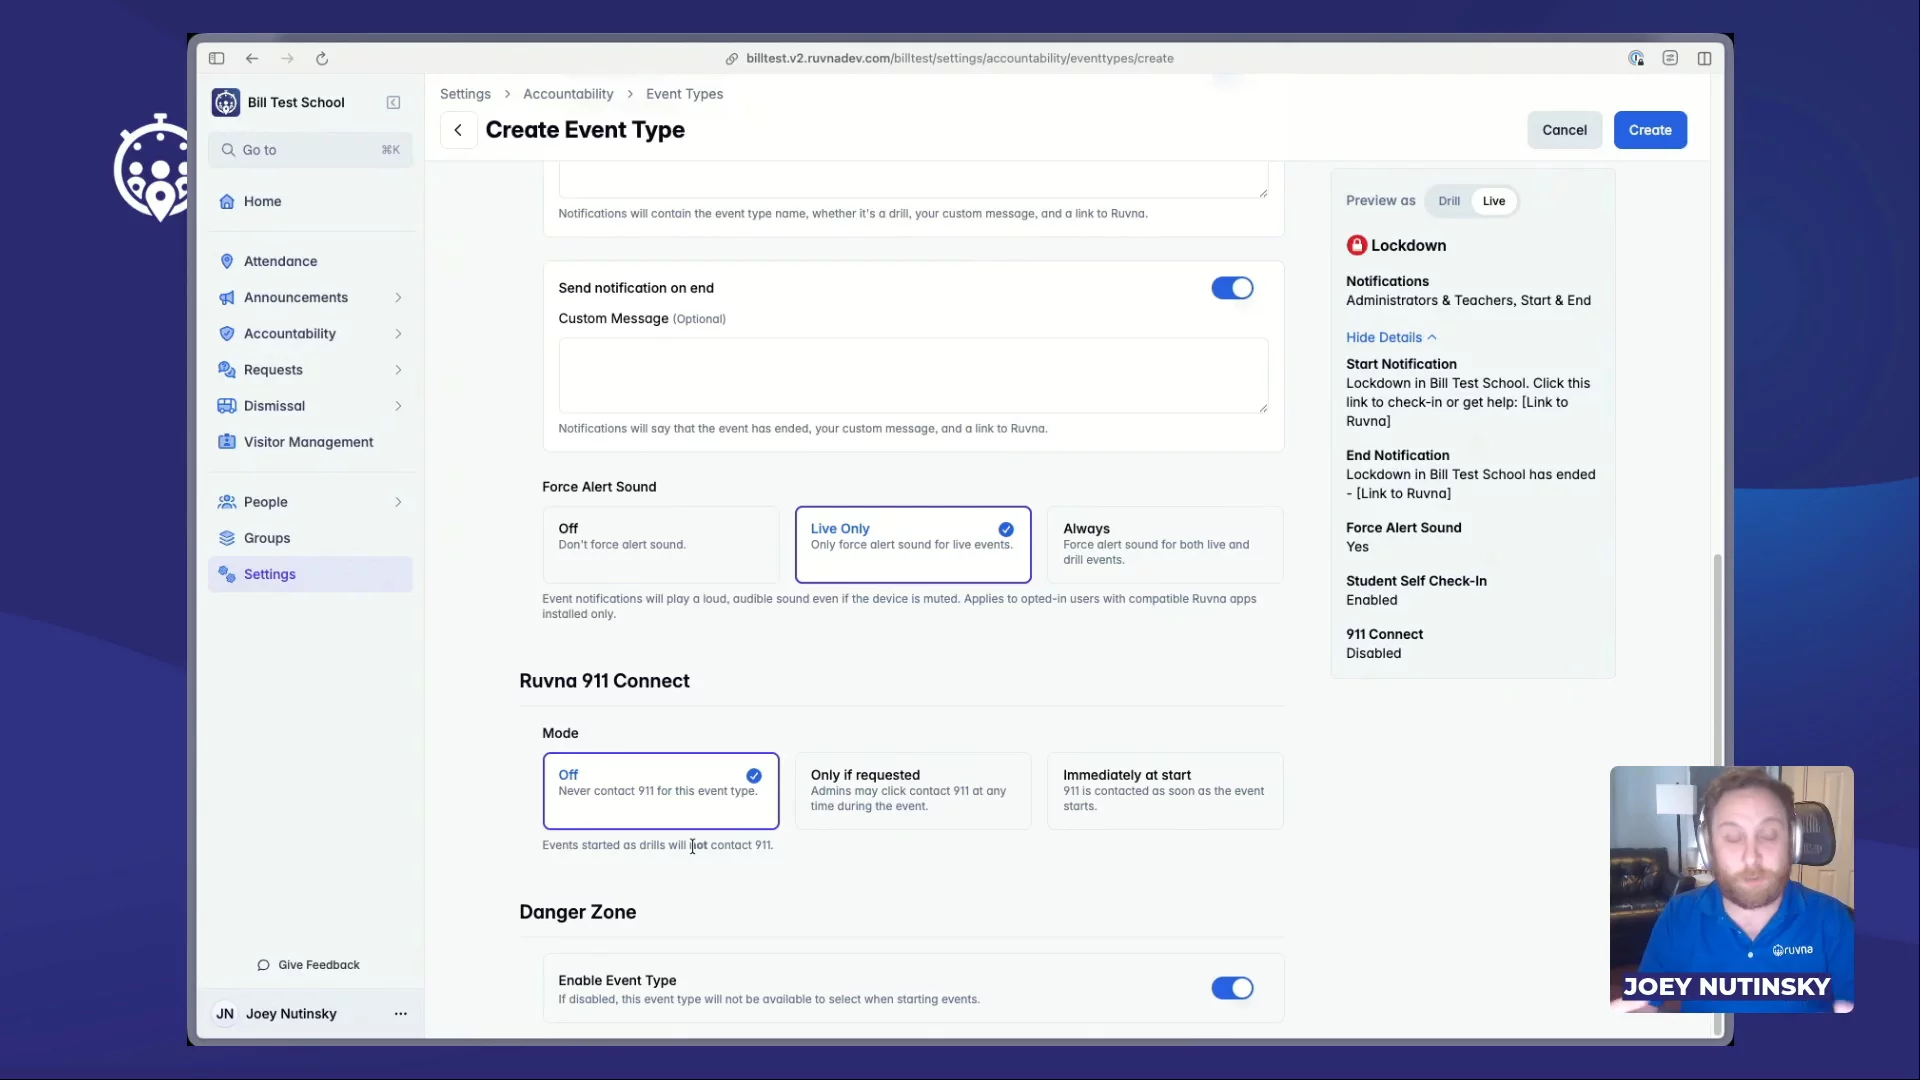Select Always force alert sound option
1920x1080 pixels.
[1165, 544]
